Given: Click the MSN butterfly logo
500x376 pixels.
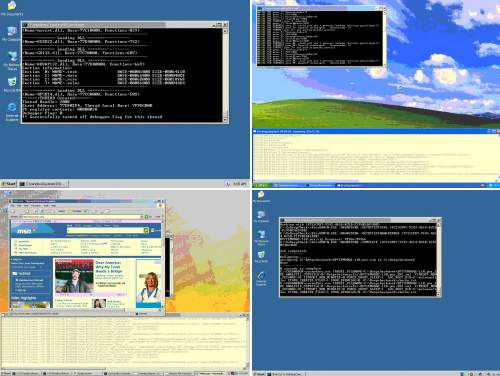Looking at the screenshot, I should 26,230.
